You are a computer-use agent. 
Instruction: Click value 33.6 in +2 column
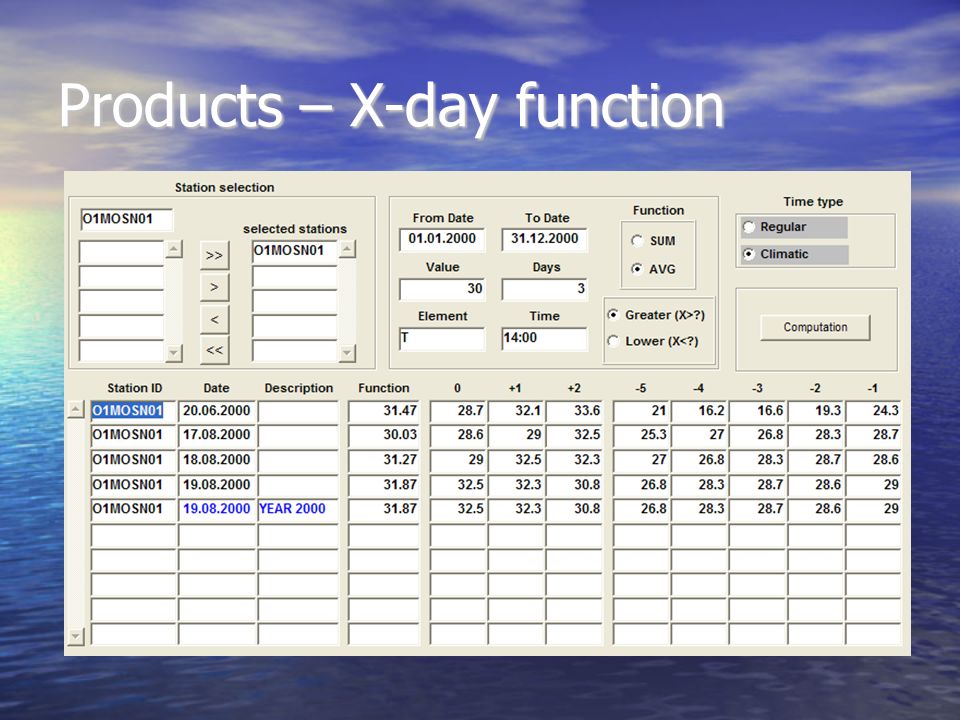click(574, 410)
